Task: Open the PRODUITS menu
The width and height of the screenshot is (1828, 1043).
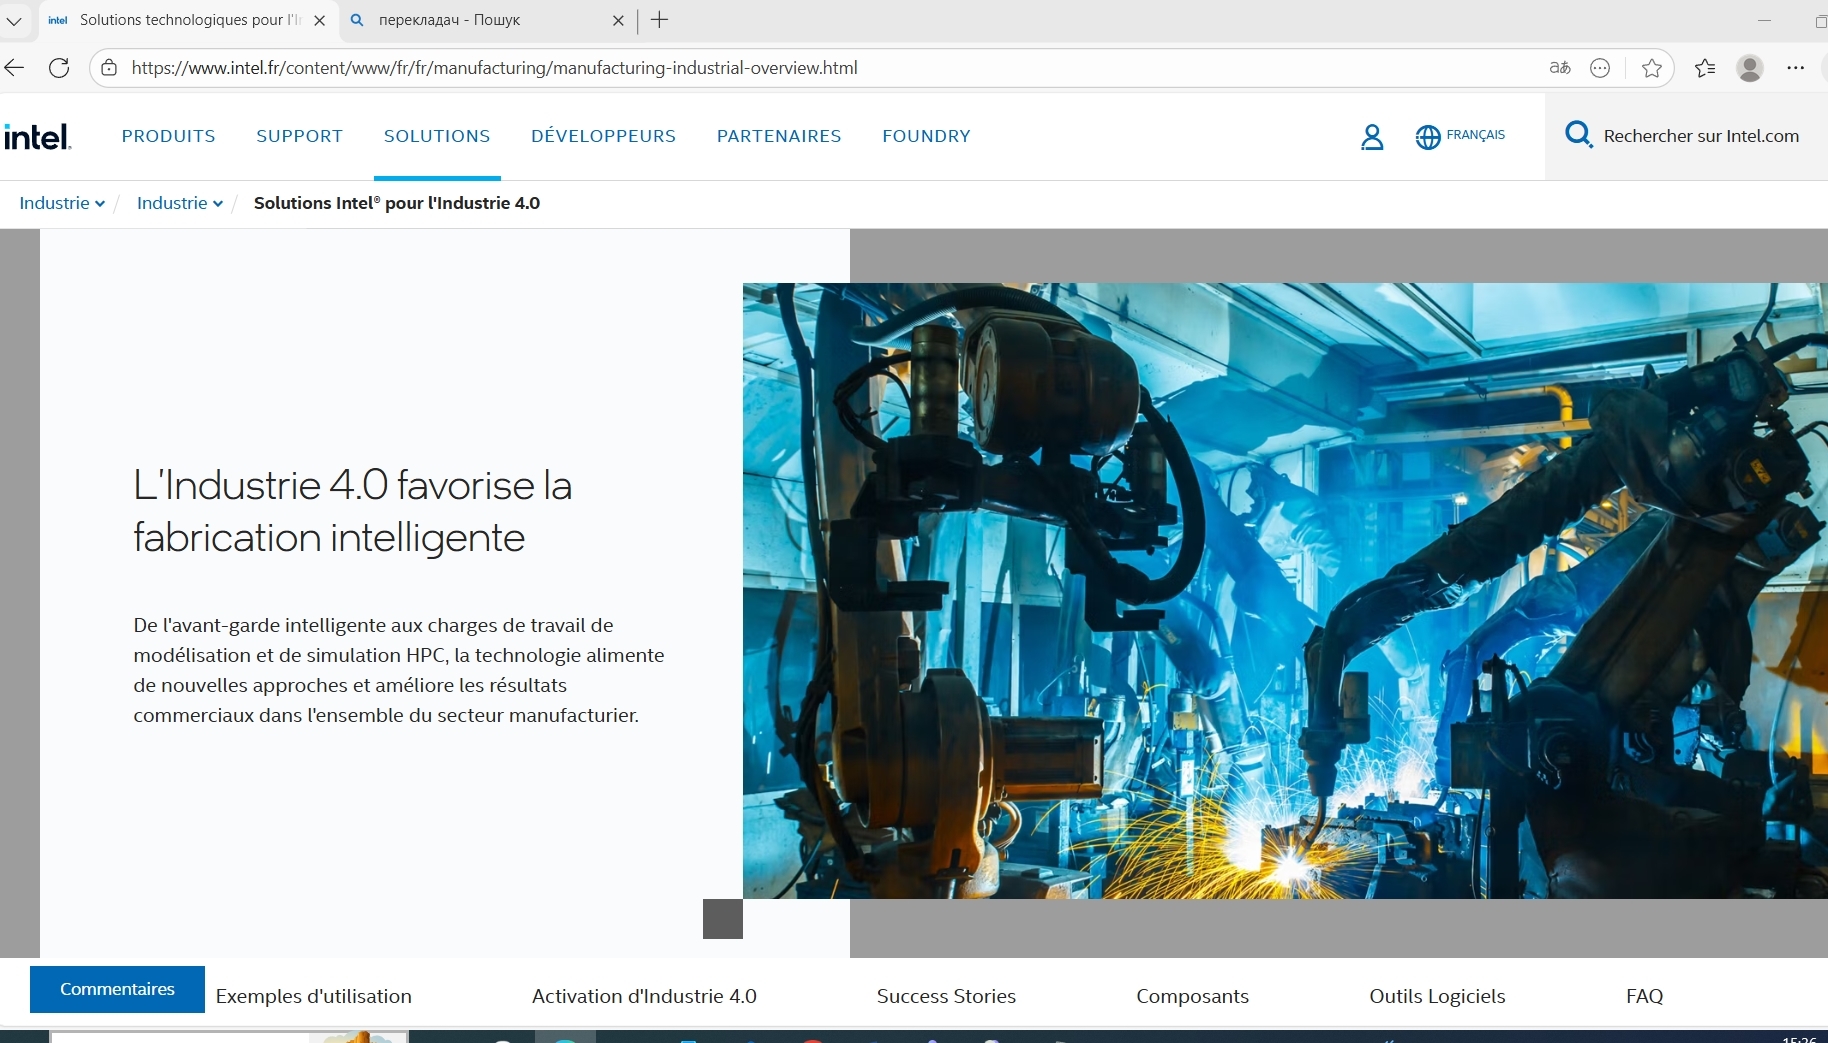Action: coord(169,136)
